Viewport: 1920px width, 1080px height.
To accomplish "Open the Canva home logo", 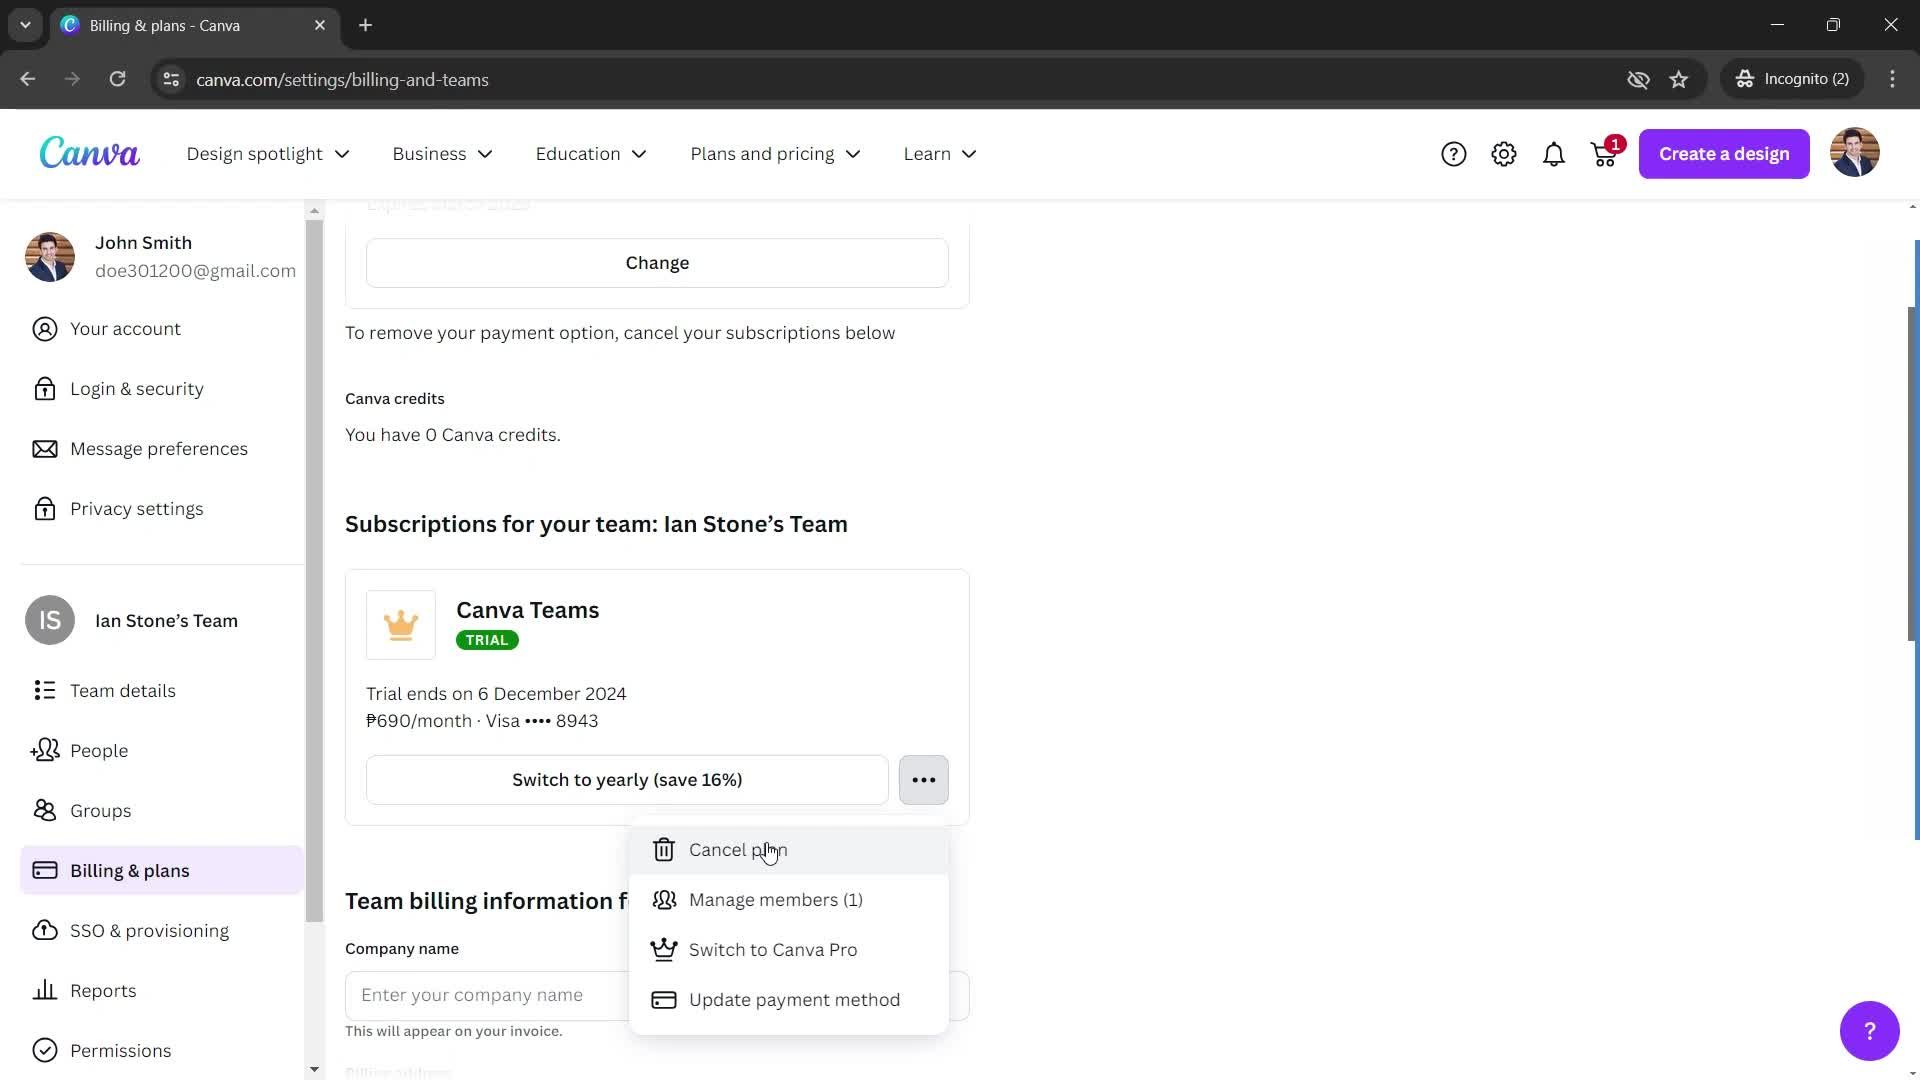I will pyautogui.click(x=89, y=153).
